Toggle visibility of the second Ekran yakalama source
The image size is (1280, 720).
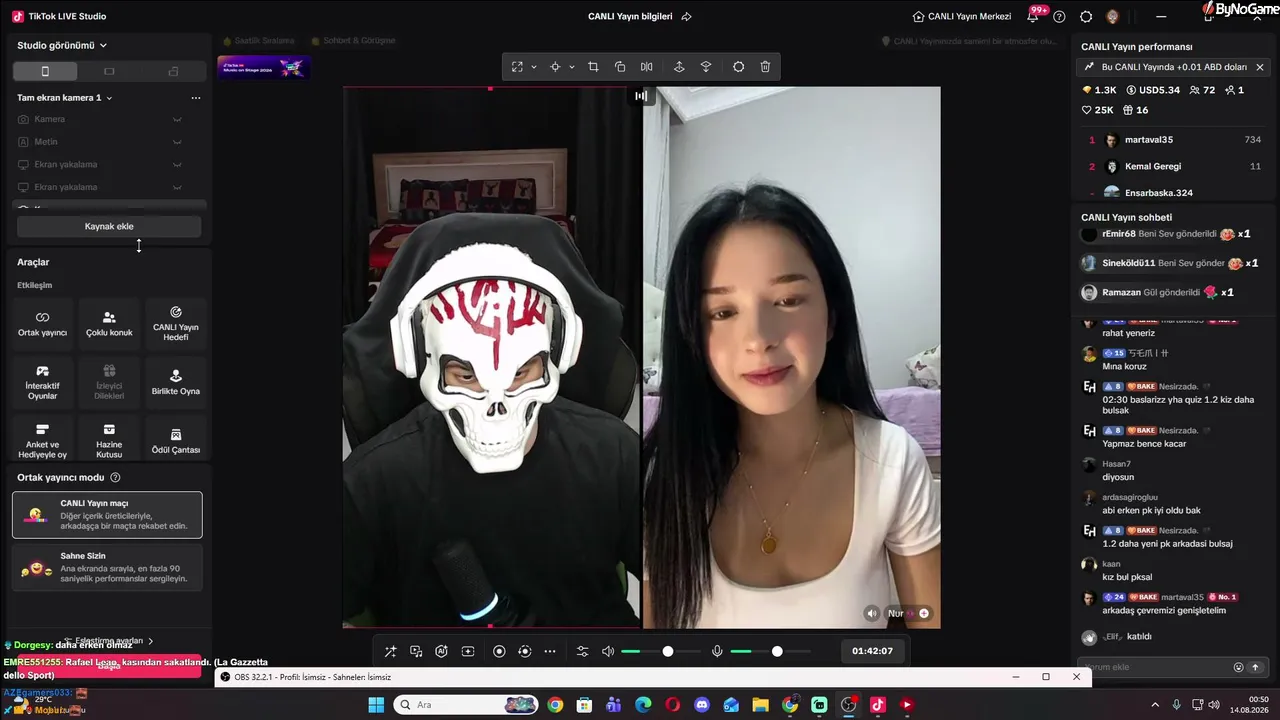point(177,187)
